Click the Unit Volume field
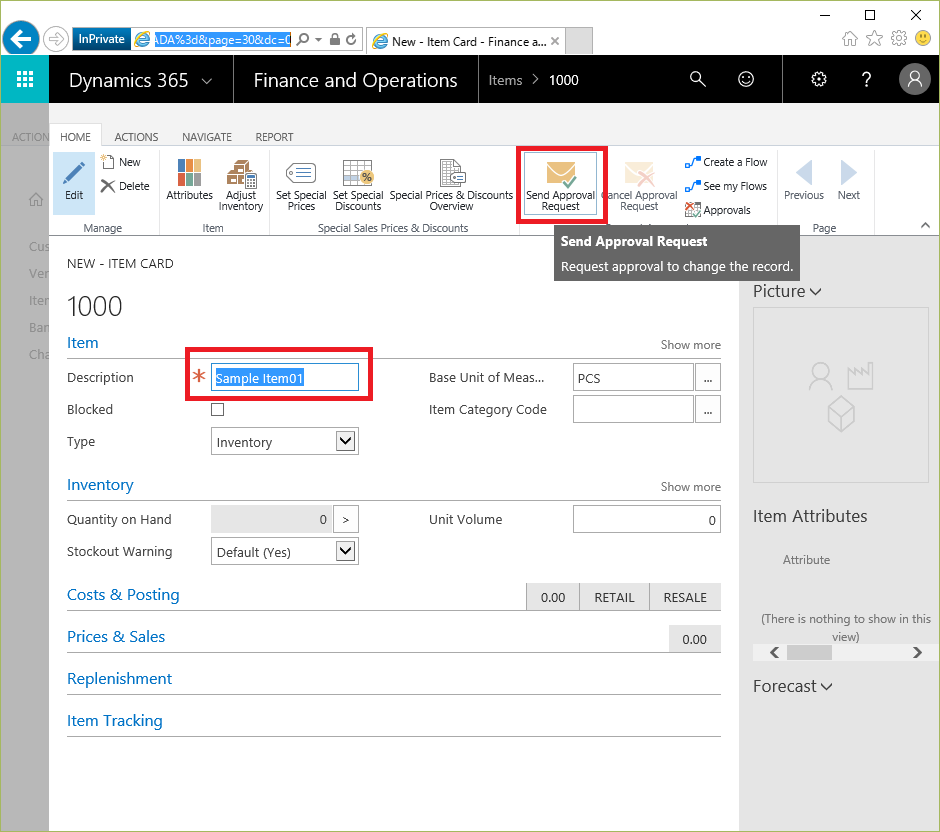This screenshot has width=940, height=832. pos(647,520)
